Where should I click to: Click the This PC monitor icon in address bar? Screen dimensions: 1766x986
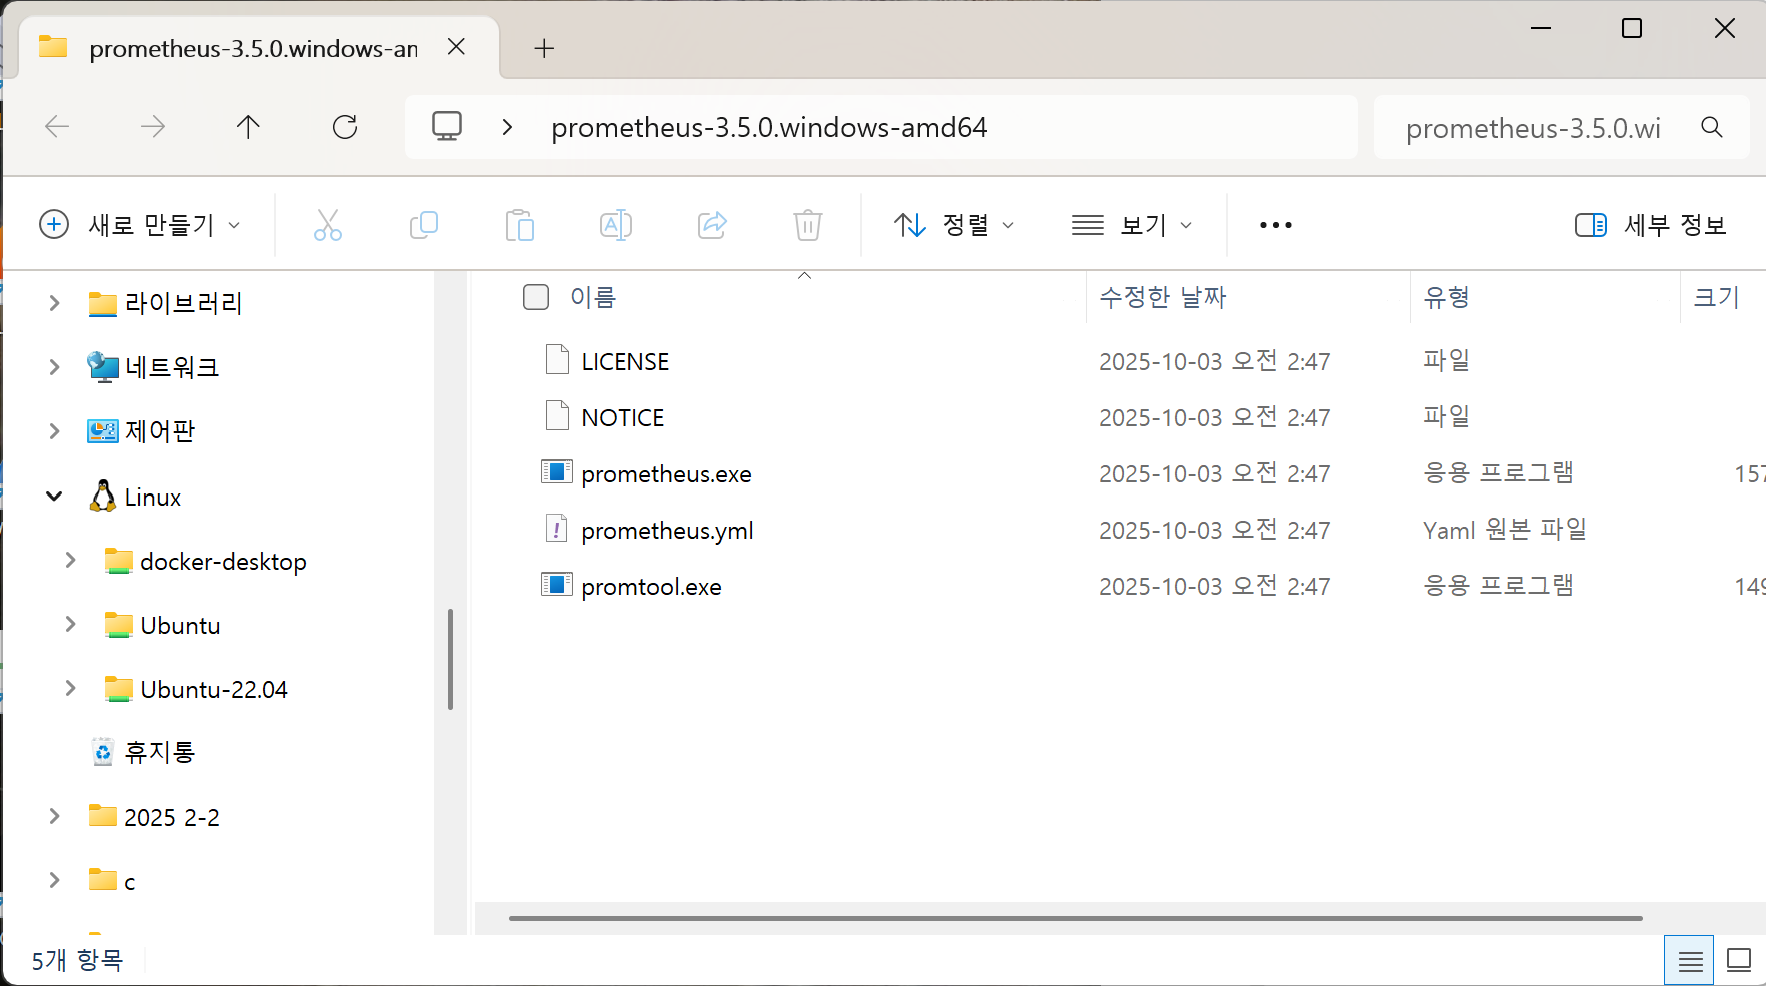[x=447, y=127]
